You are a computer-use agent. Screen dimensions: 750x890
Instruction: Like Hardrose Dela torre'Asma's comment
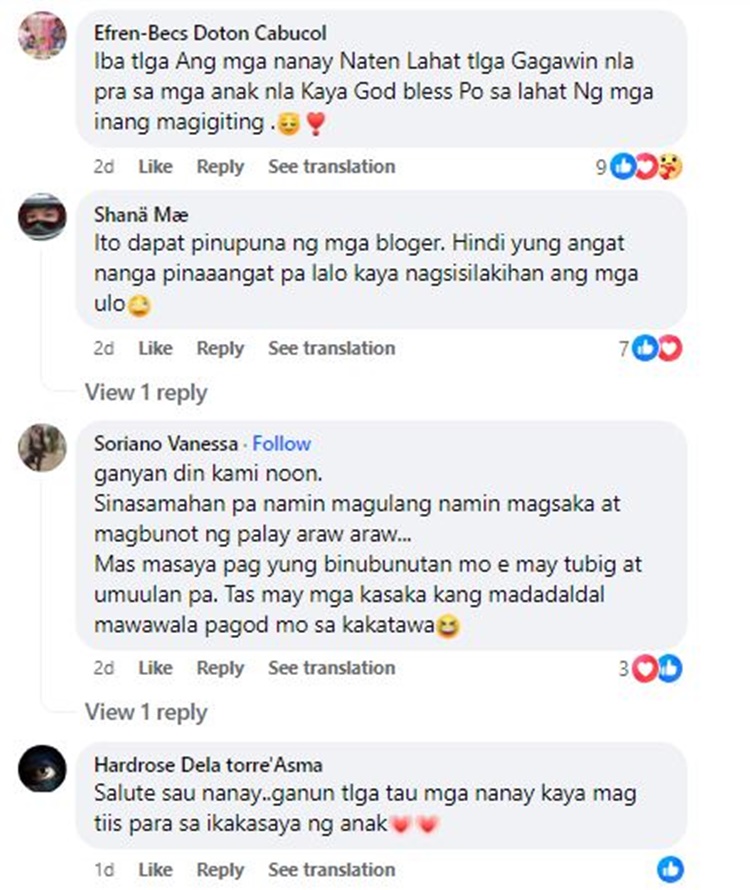point(156,870)
